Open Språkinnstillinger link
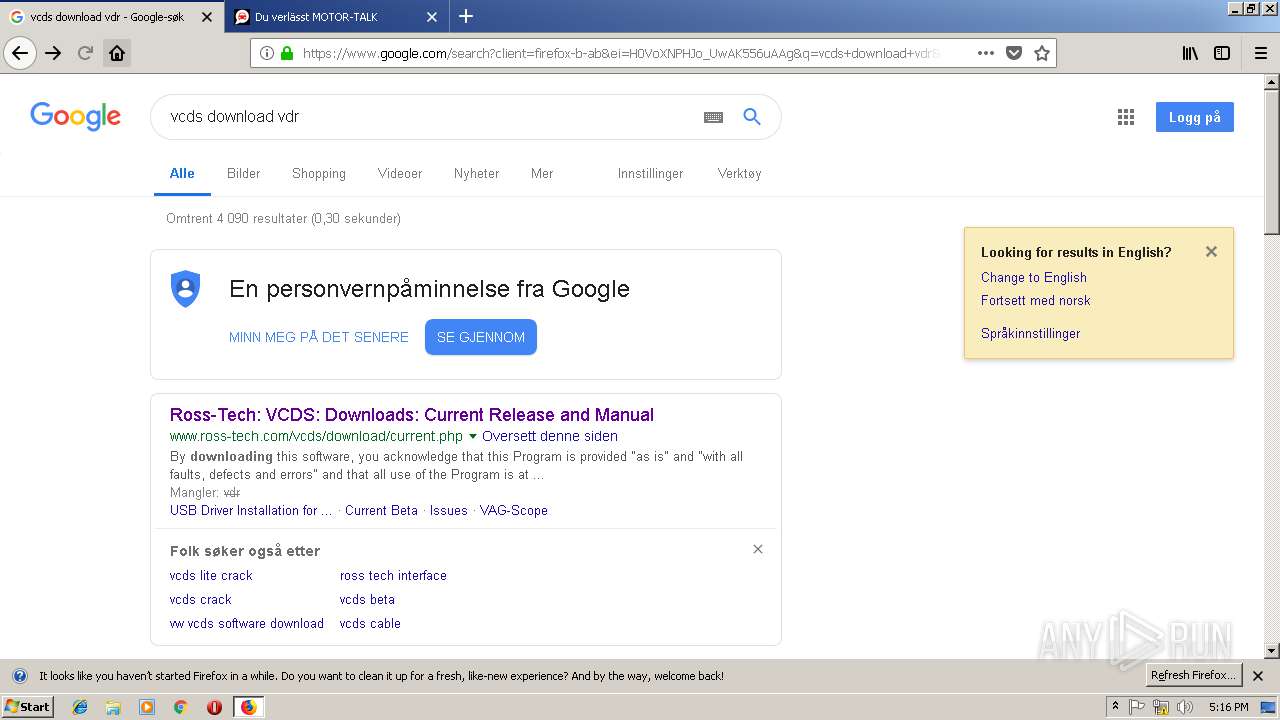Screen dimensions: 1280x720 (x=1030, y=334)
